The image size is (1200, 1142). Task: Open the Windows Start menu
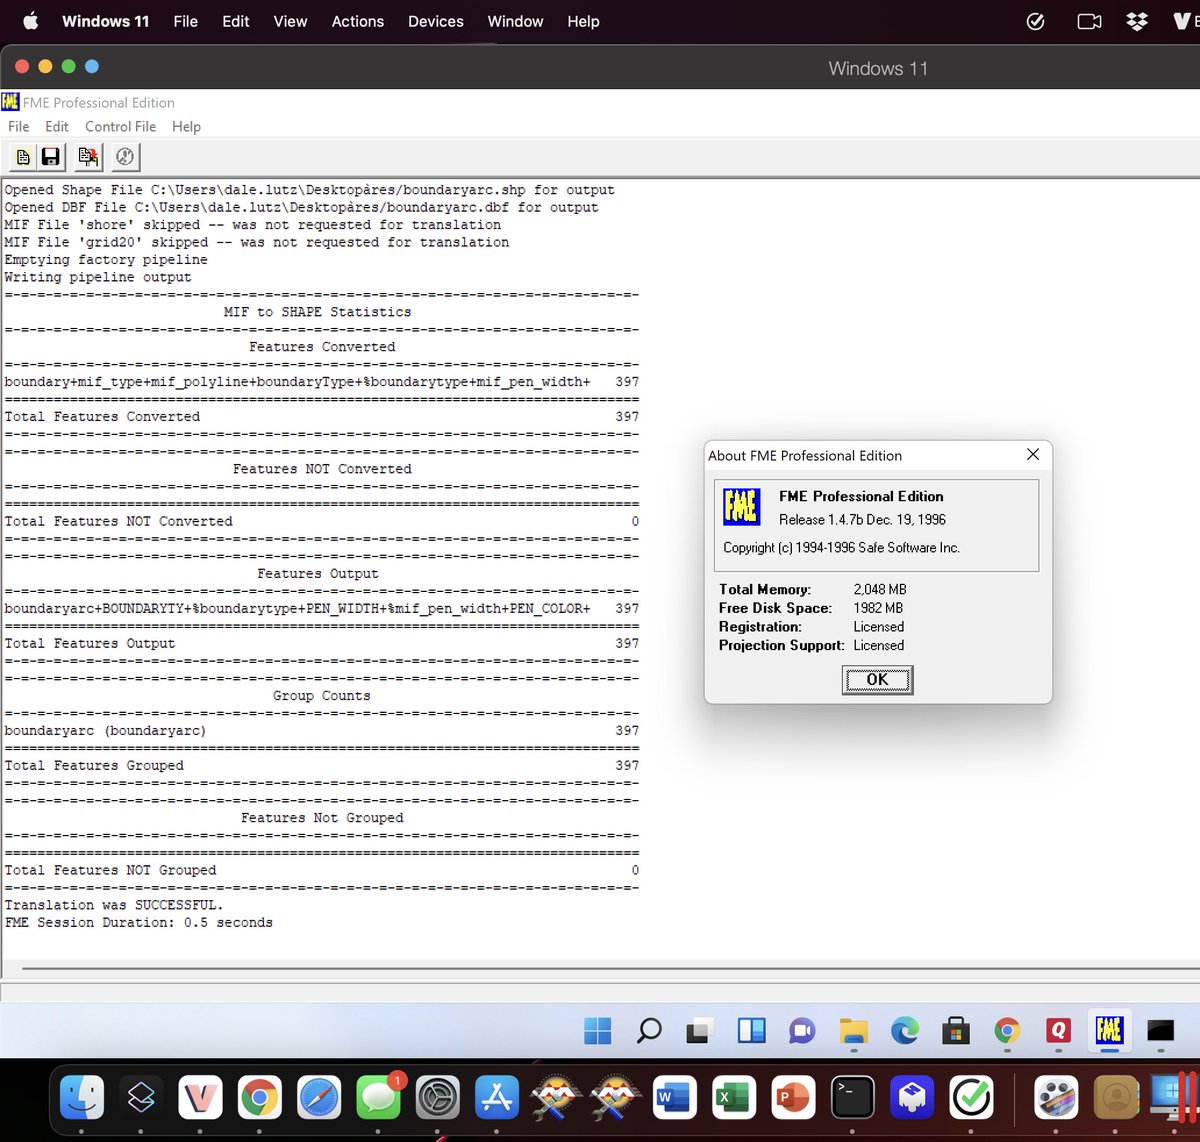point(598,1030)
